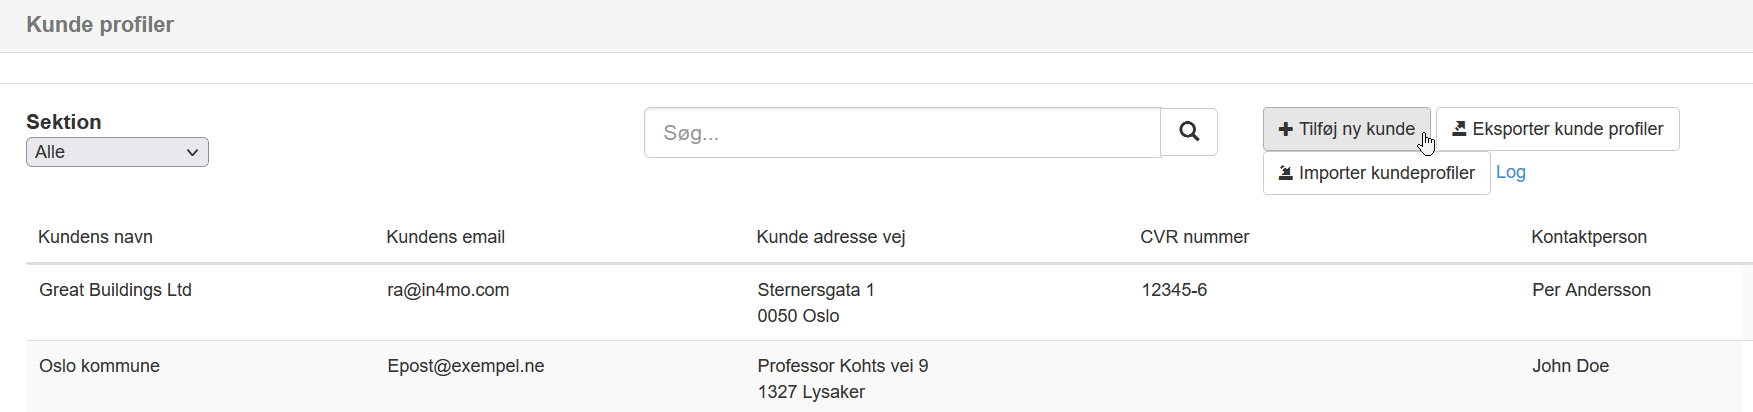Click the Kunde adresse vej column header
The width and height of the screenshot is (1753, 412).
831,237
